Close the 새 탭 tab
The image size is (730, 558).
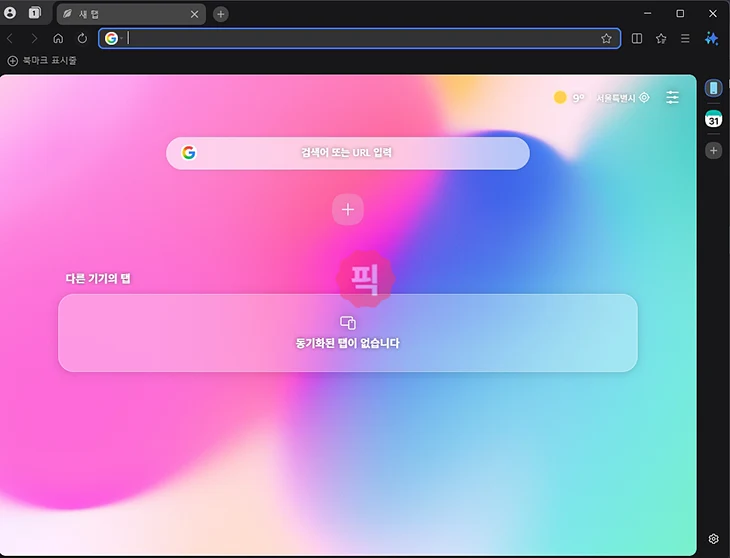[195, 14]
